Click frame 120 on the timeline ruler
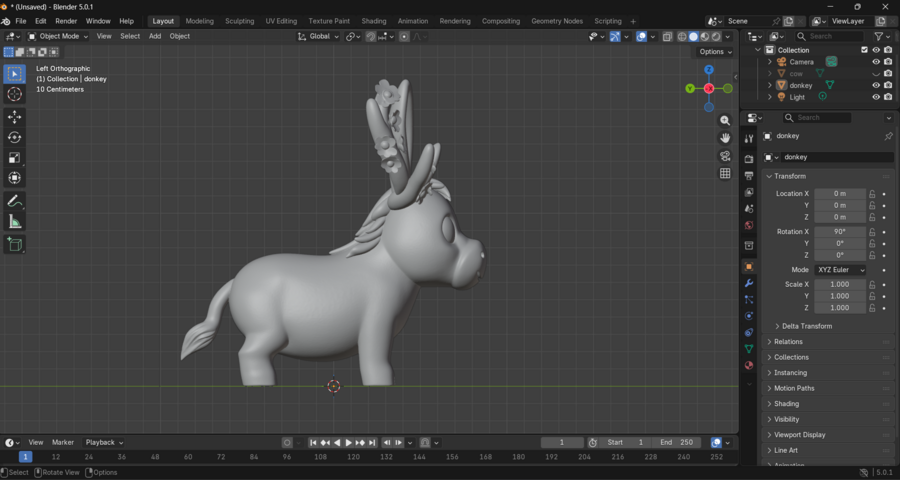Screen dimensions: 900x480 pos(353,457)
